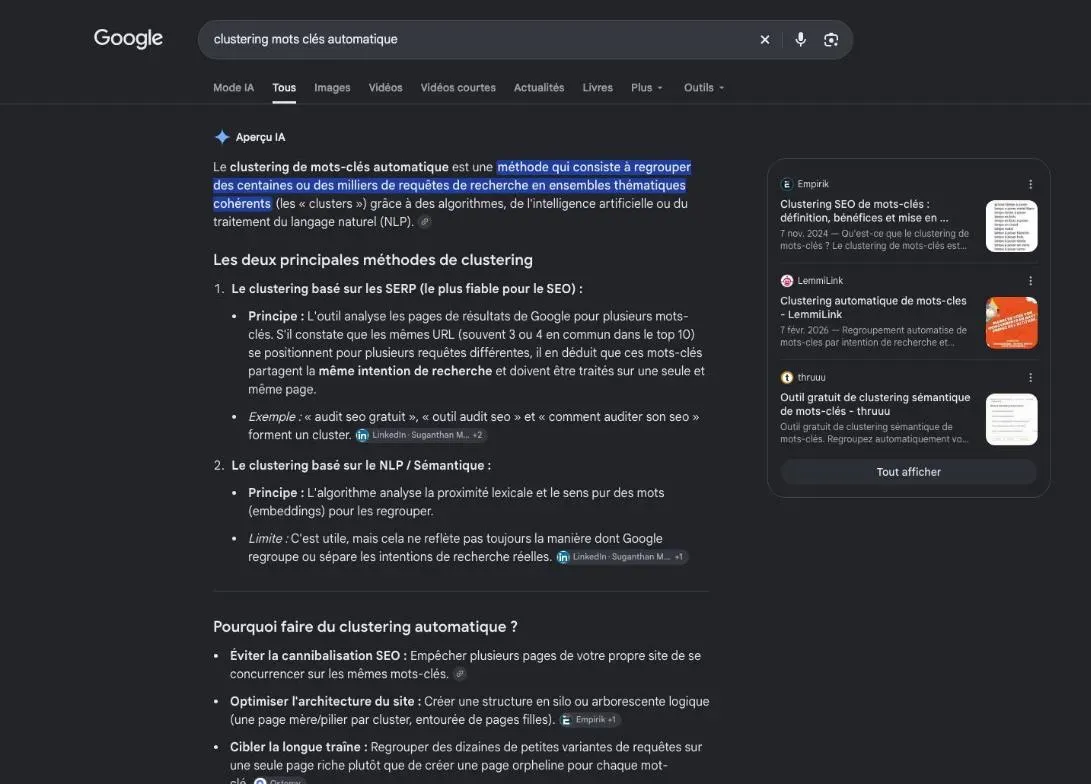This screenshot has width=1091, height=784.
Task: Click the Empirik source name label
Action: 813,184
